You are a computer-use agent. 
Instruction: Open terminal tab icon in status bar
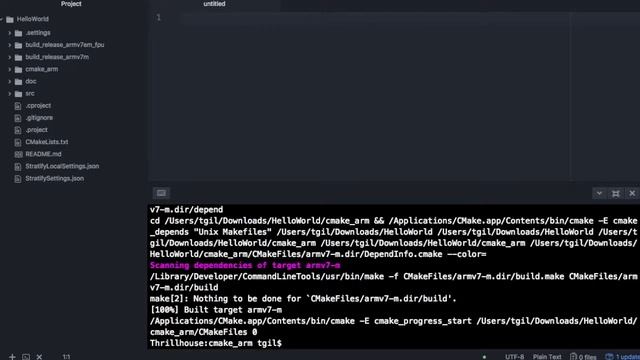pos(26,357)
